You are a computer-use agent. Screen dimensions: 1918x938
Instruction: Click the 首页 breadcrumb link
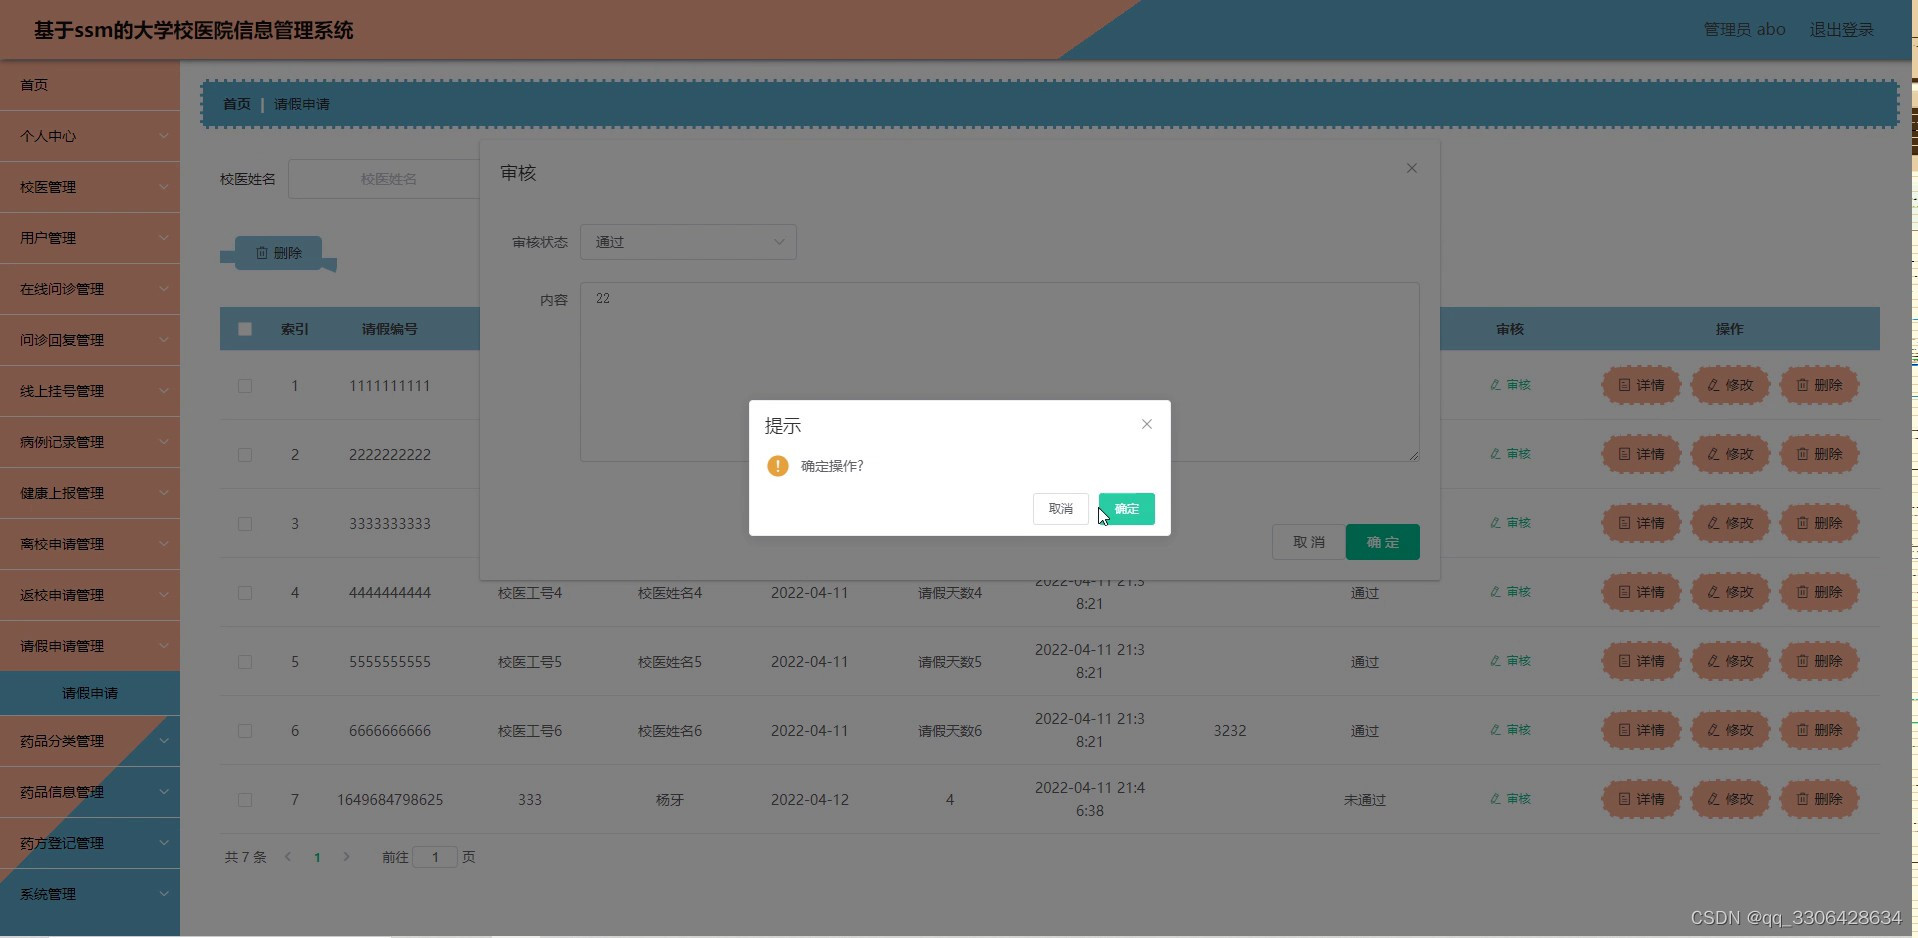tap(237, 104)
